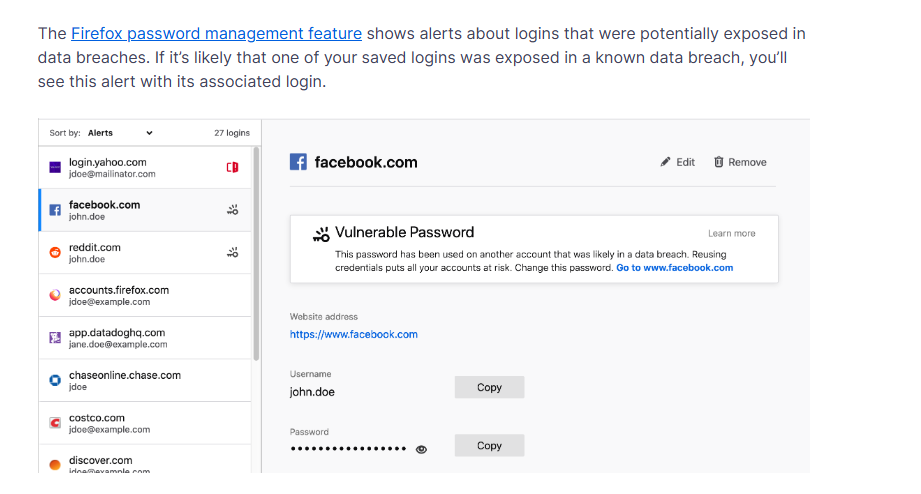Screen dimensions: 921x494
Task: Follow the Go to www.facebook.com link
Action: [674, 268]
